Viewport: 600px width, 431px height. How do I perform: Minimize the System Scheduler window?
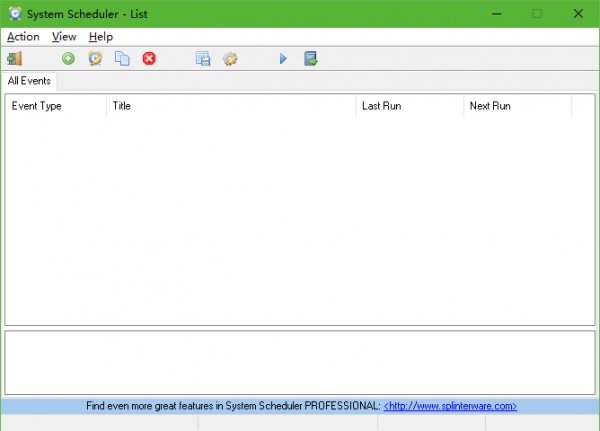pos(497,14)
